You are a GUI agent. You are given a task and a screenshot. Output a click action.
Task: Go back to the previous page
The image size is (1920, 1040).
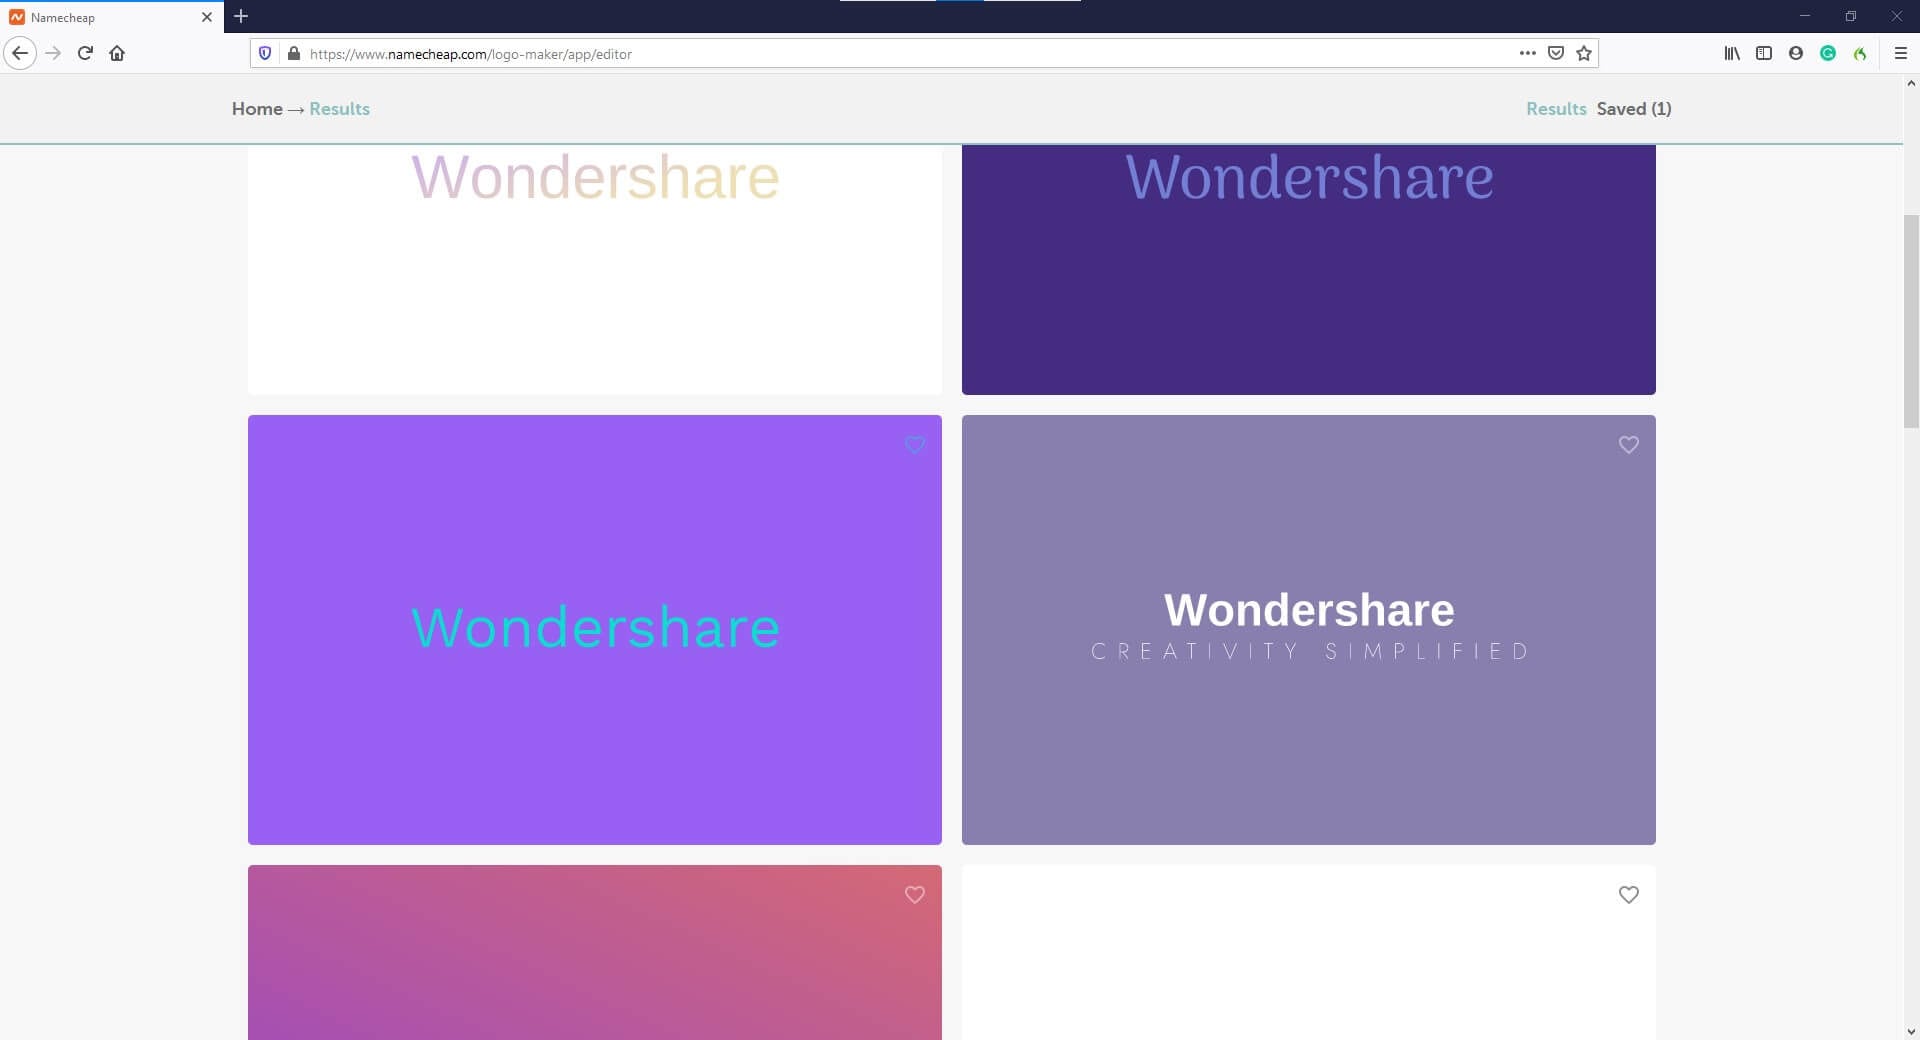[20, 53]
